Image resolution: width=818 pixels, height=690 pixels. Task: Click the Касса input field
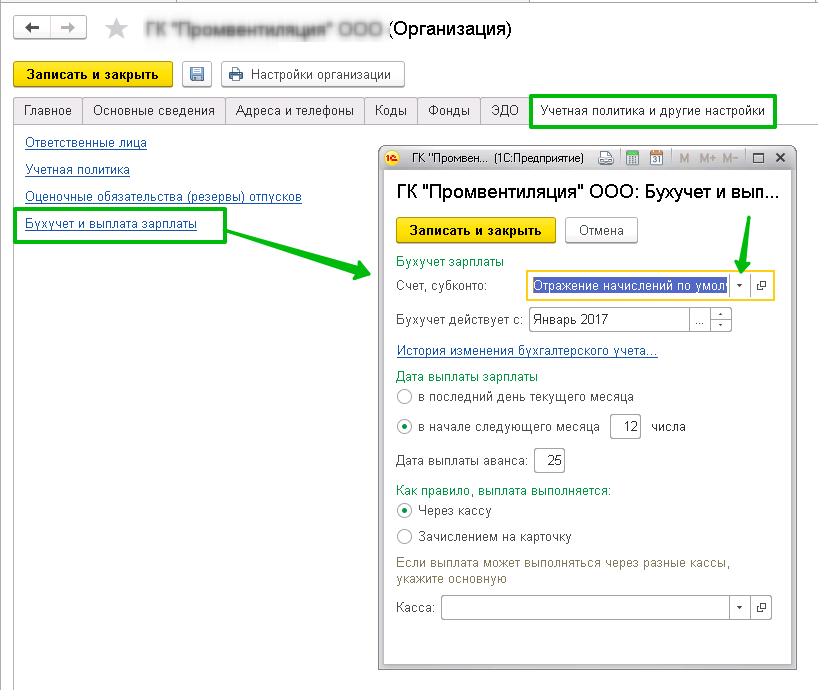click(x=585, y=608)
